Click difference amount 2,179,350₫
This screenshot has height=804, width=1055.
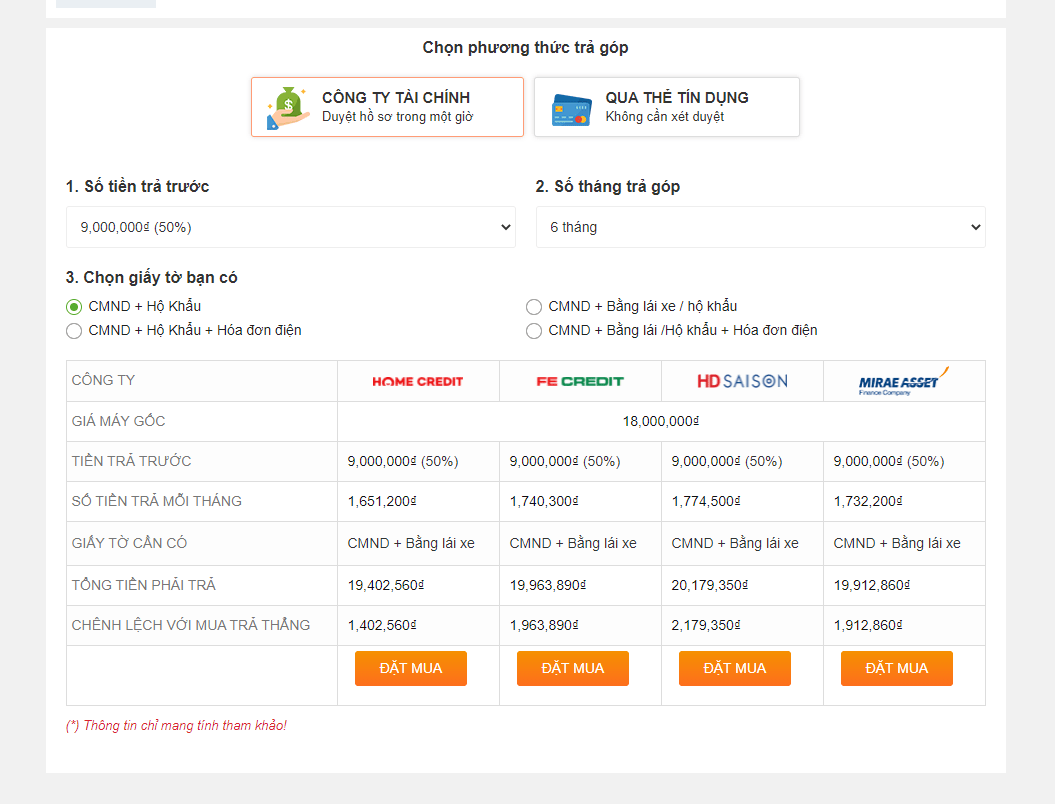[x=706, y=625]
